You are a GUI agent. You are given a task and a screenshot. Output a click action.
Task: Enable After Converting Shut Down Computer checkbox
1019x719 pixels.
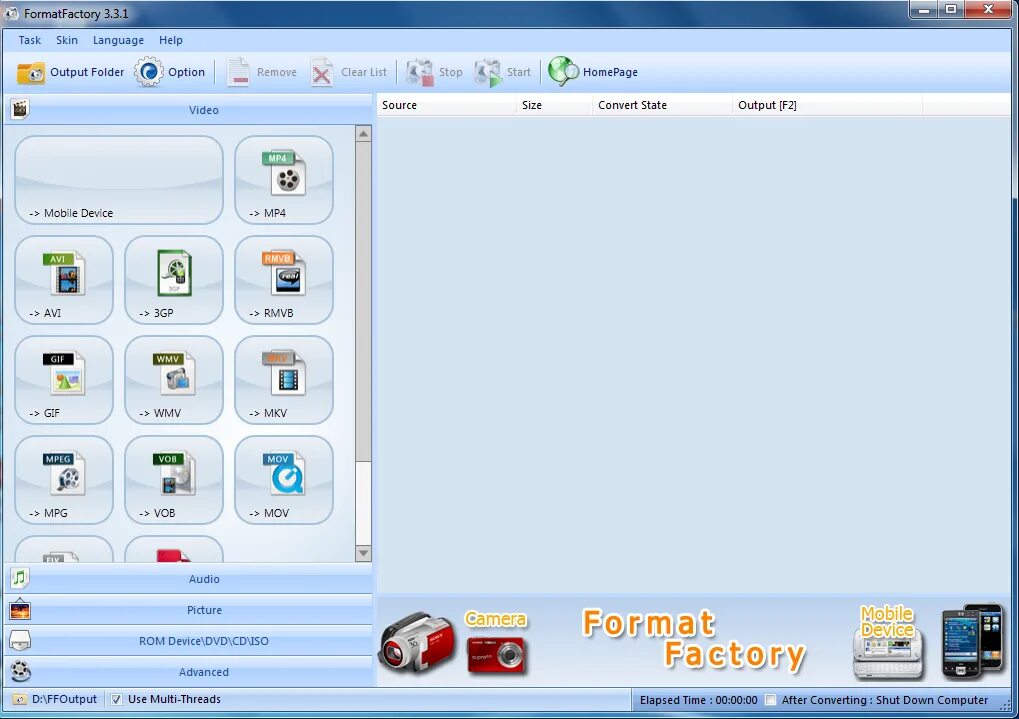coord(770,700)
